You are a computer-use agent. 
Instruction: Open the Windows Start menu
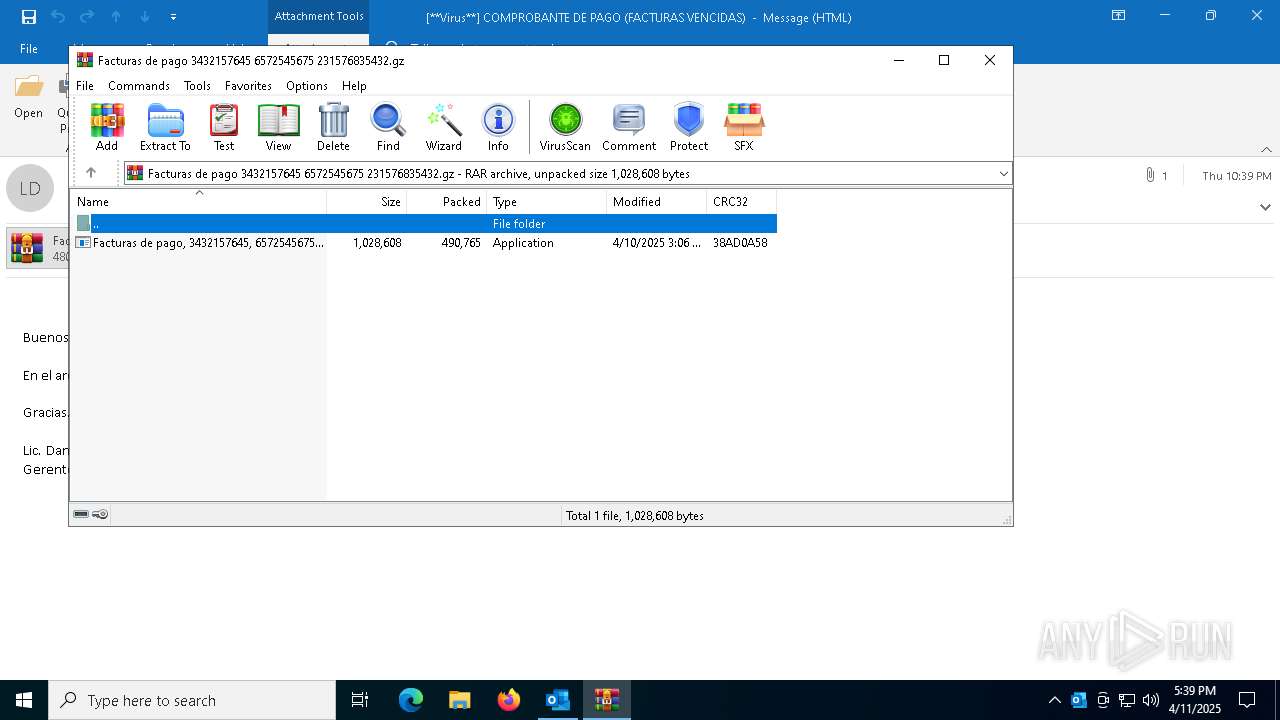click(24, 700)
